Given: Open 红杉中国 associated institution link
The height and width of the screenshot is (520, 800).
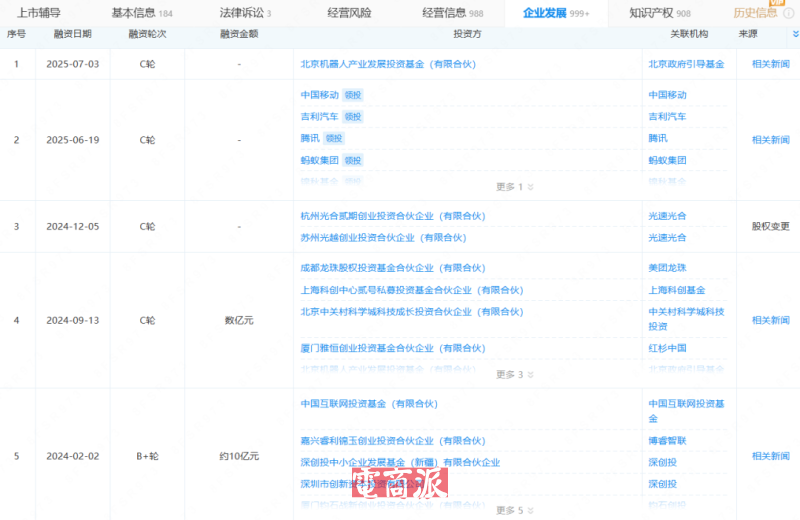Looking at the screenshot, I should coord(667,348).
